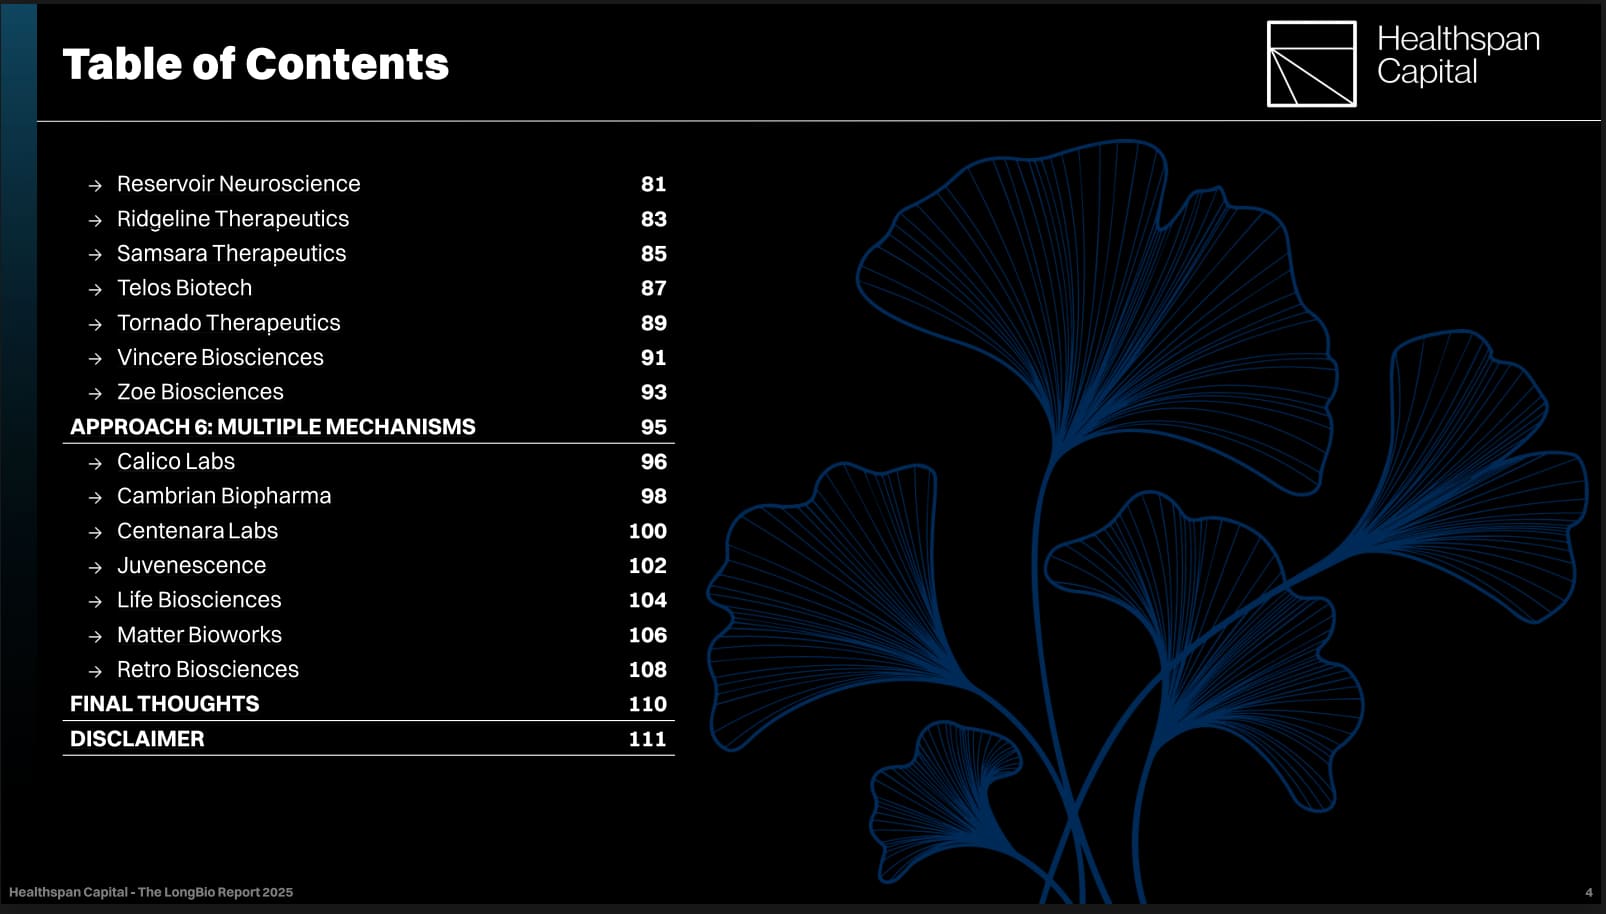Click page number 95

pos(654,427)
